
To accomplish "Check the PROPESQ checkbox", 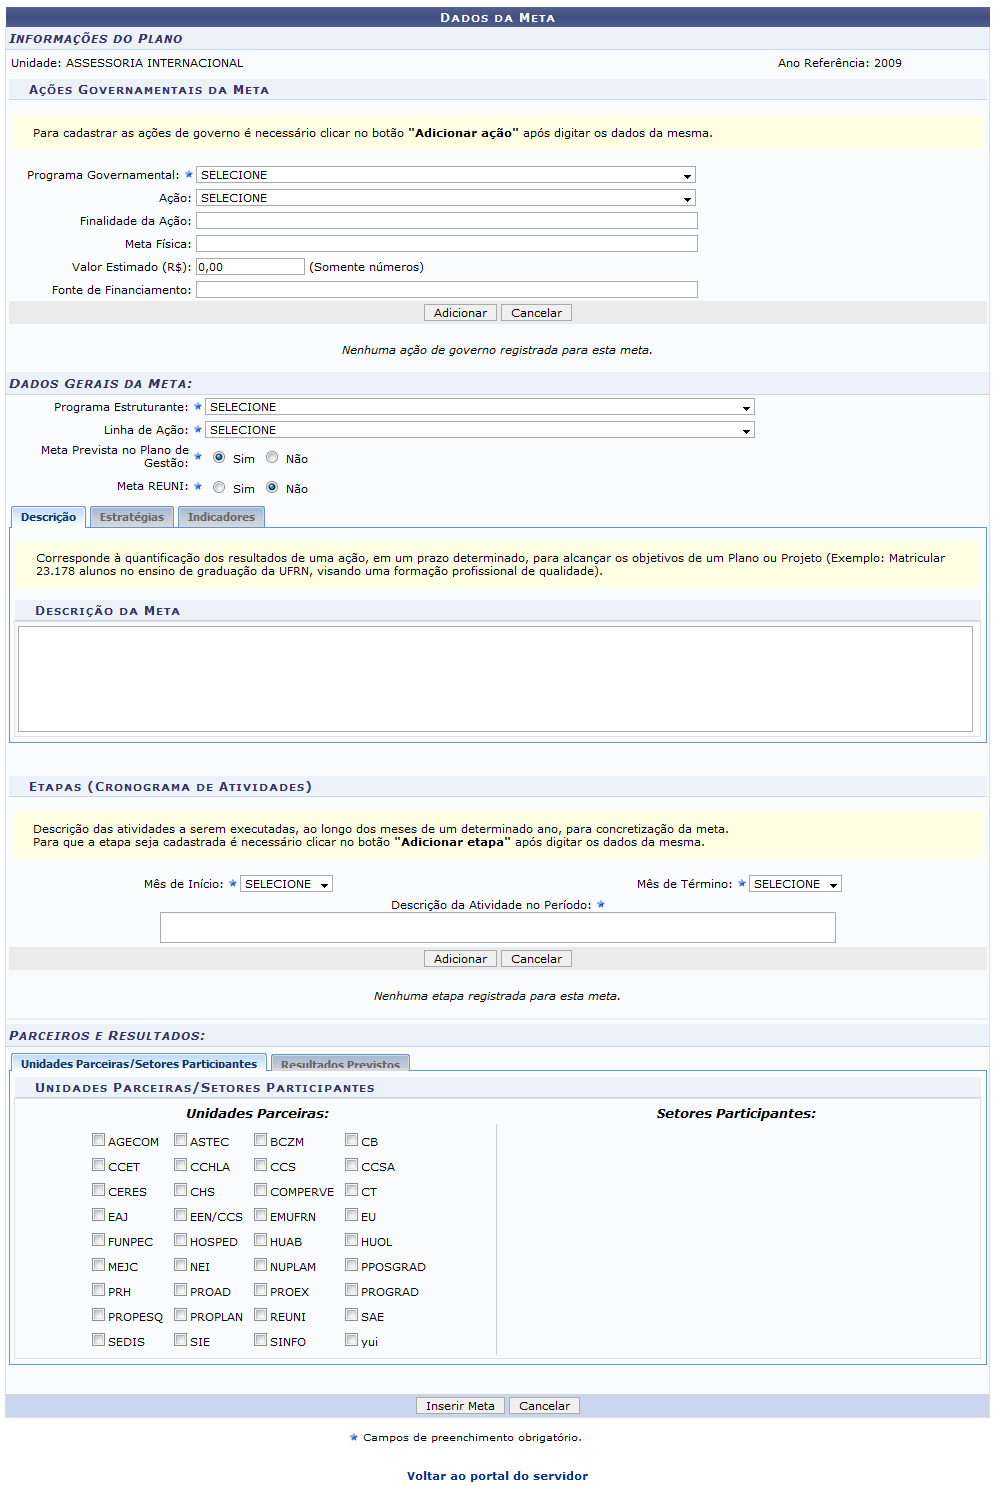I will 98,1314.
